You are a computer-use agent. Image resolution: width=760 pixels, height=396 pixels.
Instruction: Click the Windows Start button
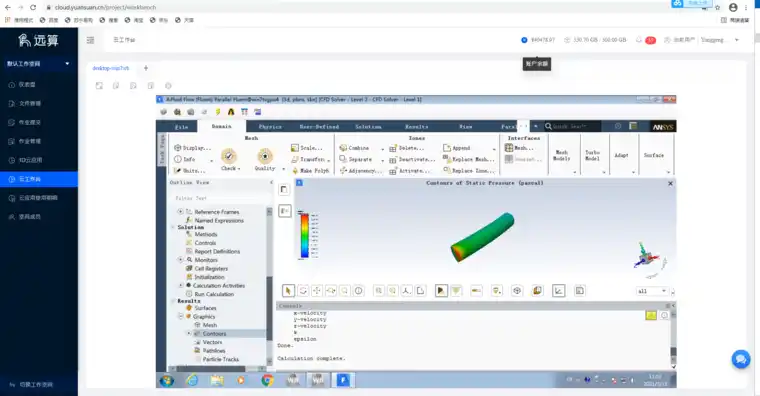pos(167,380)
